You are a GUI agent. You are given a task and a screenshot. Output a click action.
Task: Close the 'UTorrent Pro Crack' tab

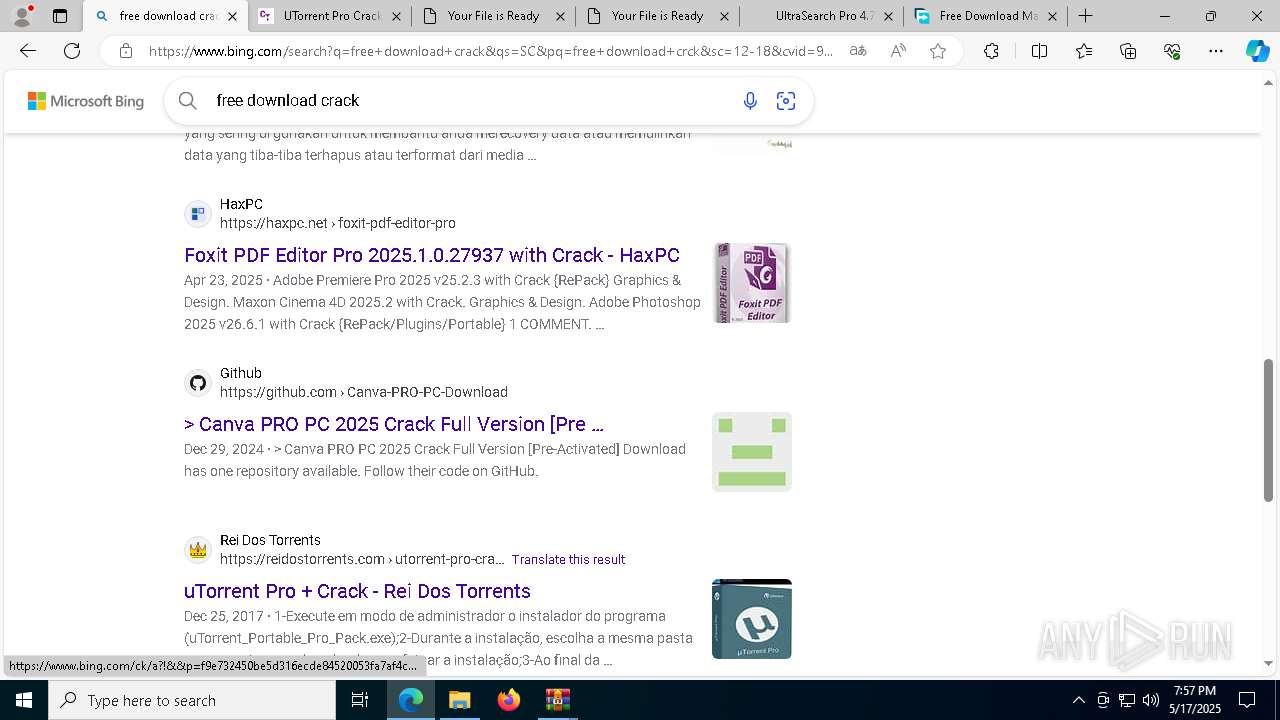[x=396, y=16]
